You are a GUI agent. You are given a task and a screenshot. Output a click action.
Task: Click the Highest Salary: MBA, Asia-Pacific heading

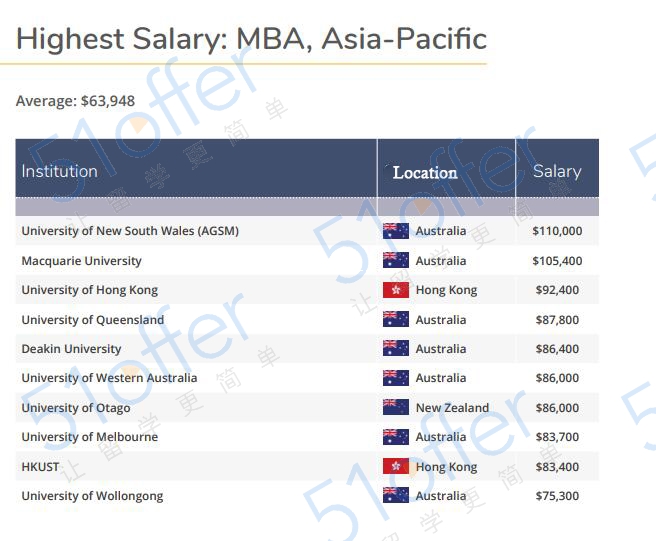click(x=251, y=39)
